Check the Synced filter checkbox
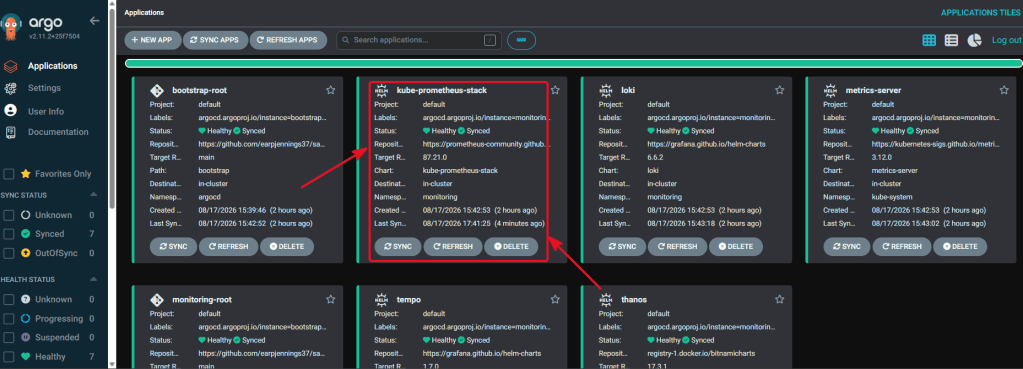 pos(9,233)
